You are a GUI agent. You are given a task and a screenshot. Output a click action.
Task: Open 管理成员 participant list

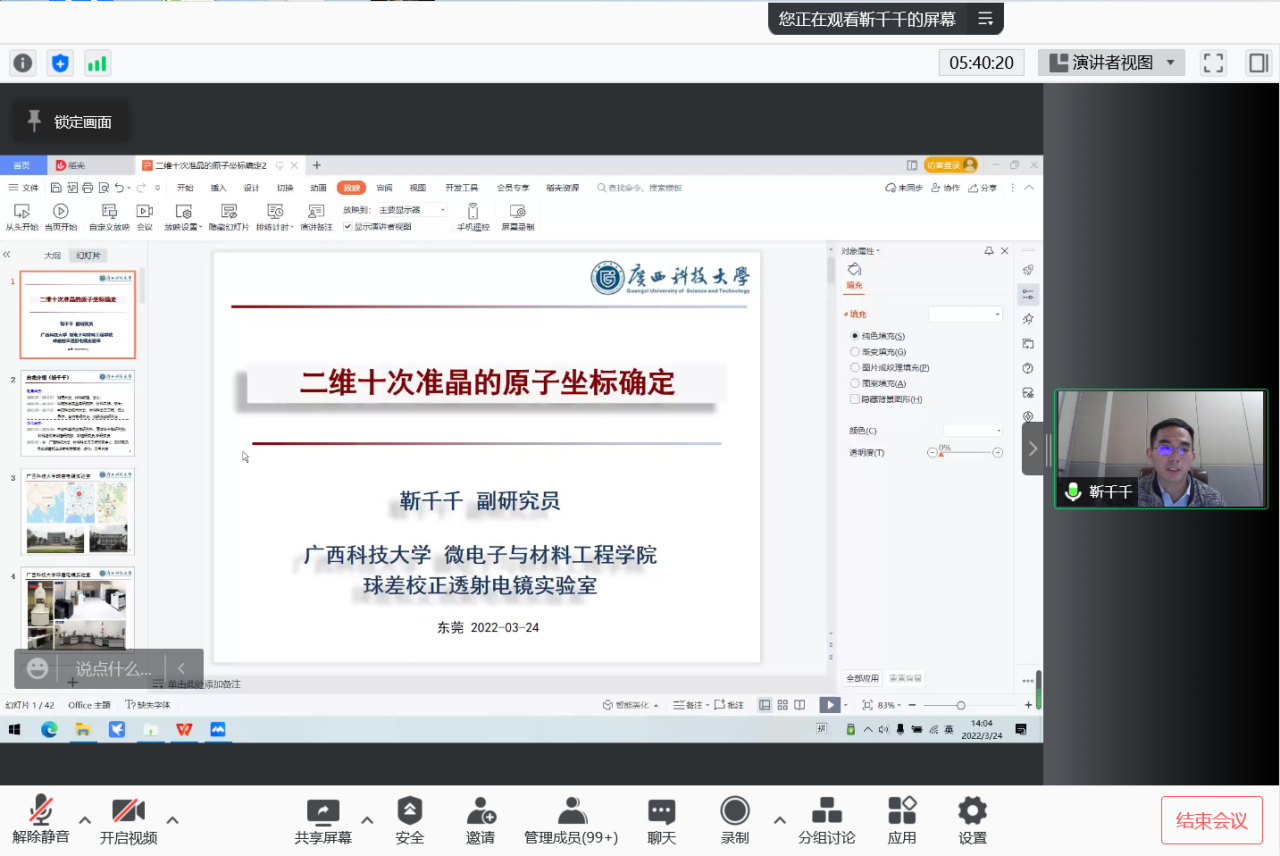tap(571, 819)
